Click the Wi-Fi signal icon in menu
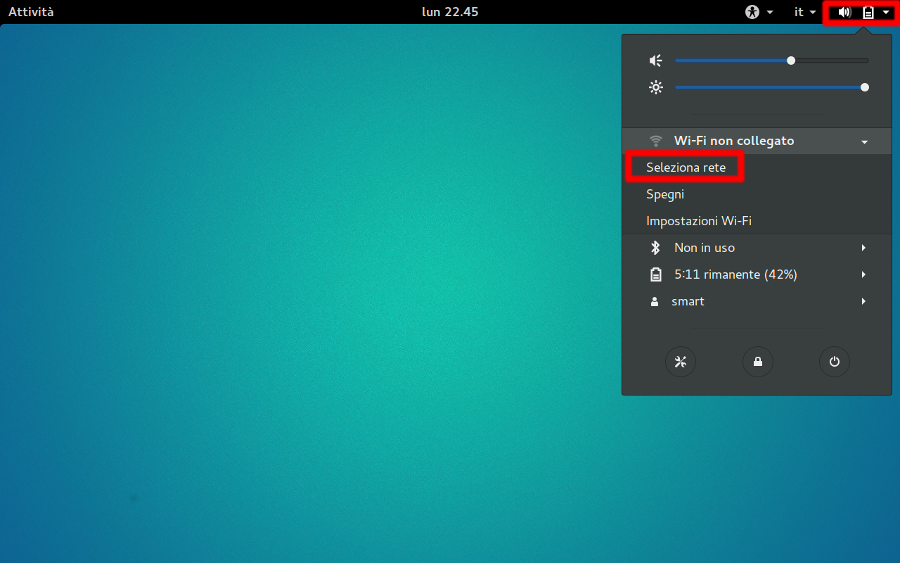The width and height of the screenshot is (900, 563). point(656,141)
